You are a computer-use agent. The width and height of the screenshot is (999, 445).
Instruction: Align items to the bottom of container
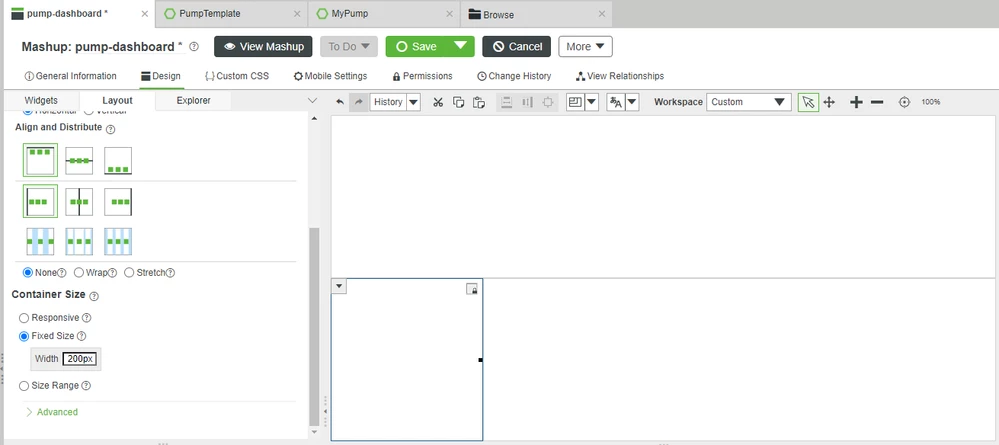click(118, 161)
